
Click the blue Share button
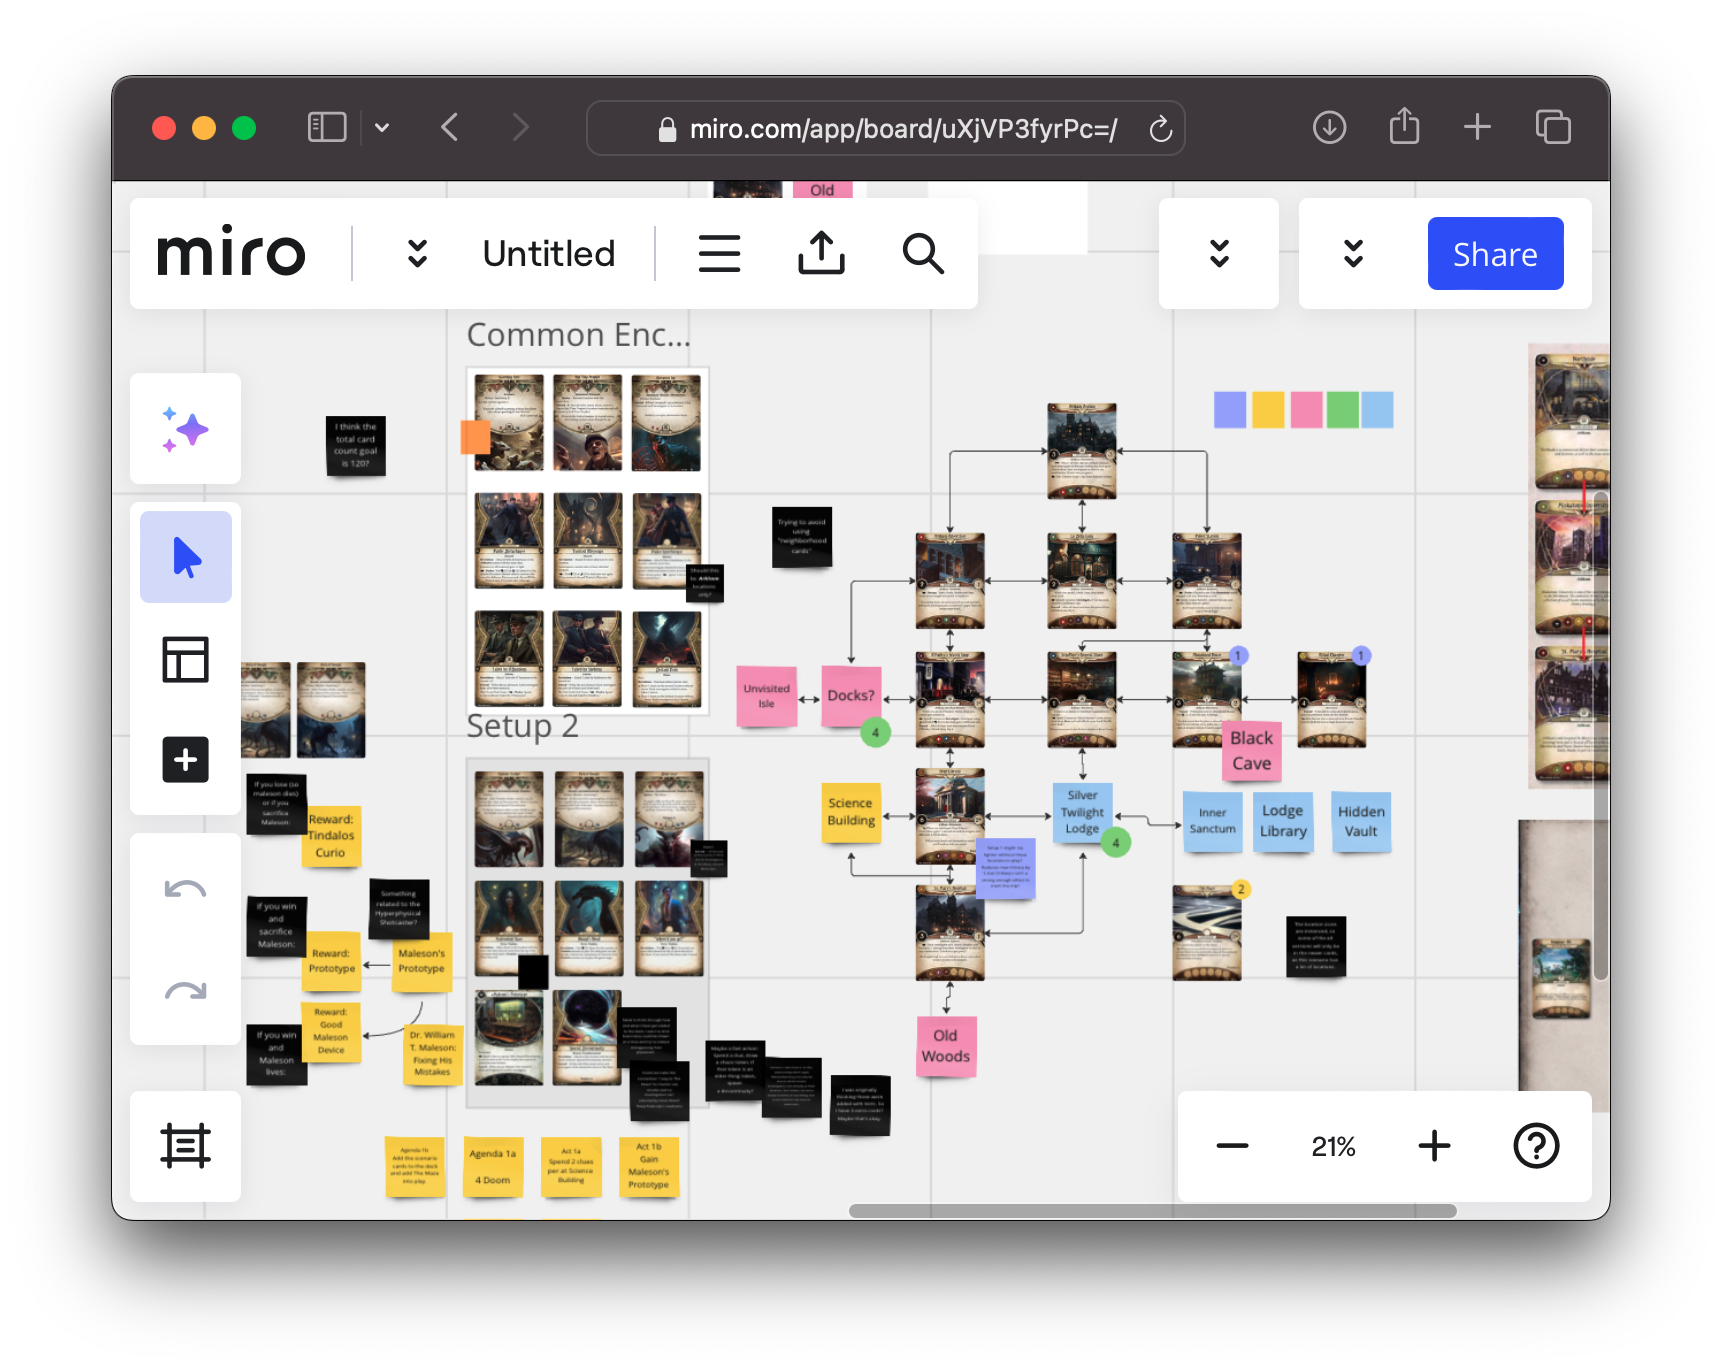point(1495,254)
